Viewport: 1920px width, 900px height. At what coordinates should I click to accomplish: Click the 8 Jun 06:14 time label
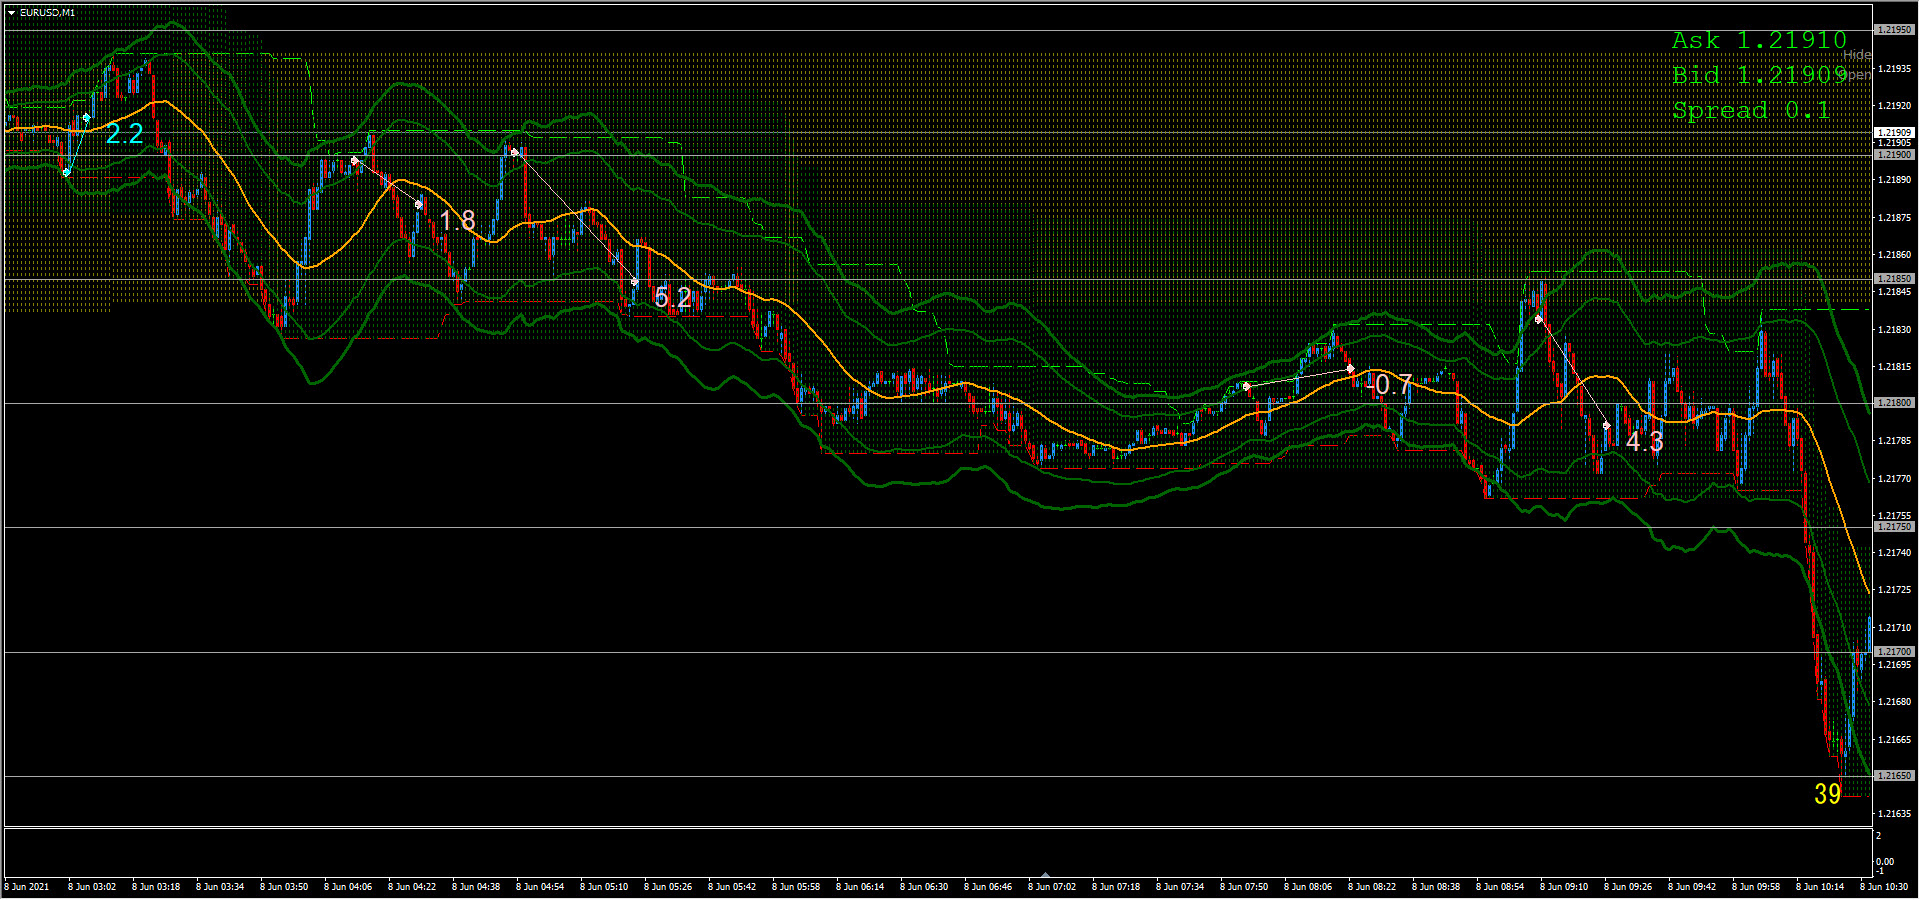[x=860, y=887]
